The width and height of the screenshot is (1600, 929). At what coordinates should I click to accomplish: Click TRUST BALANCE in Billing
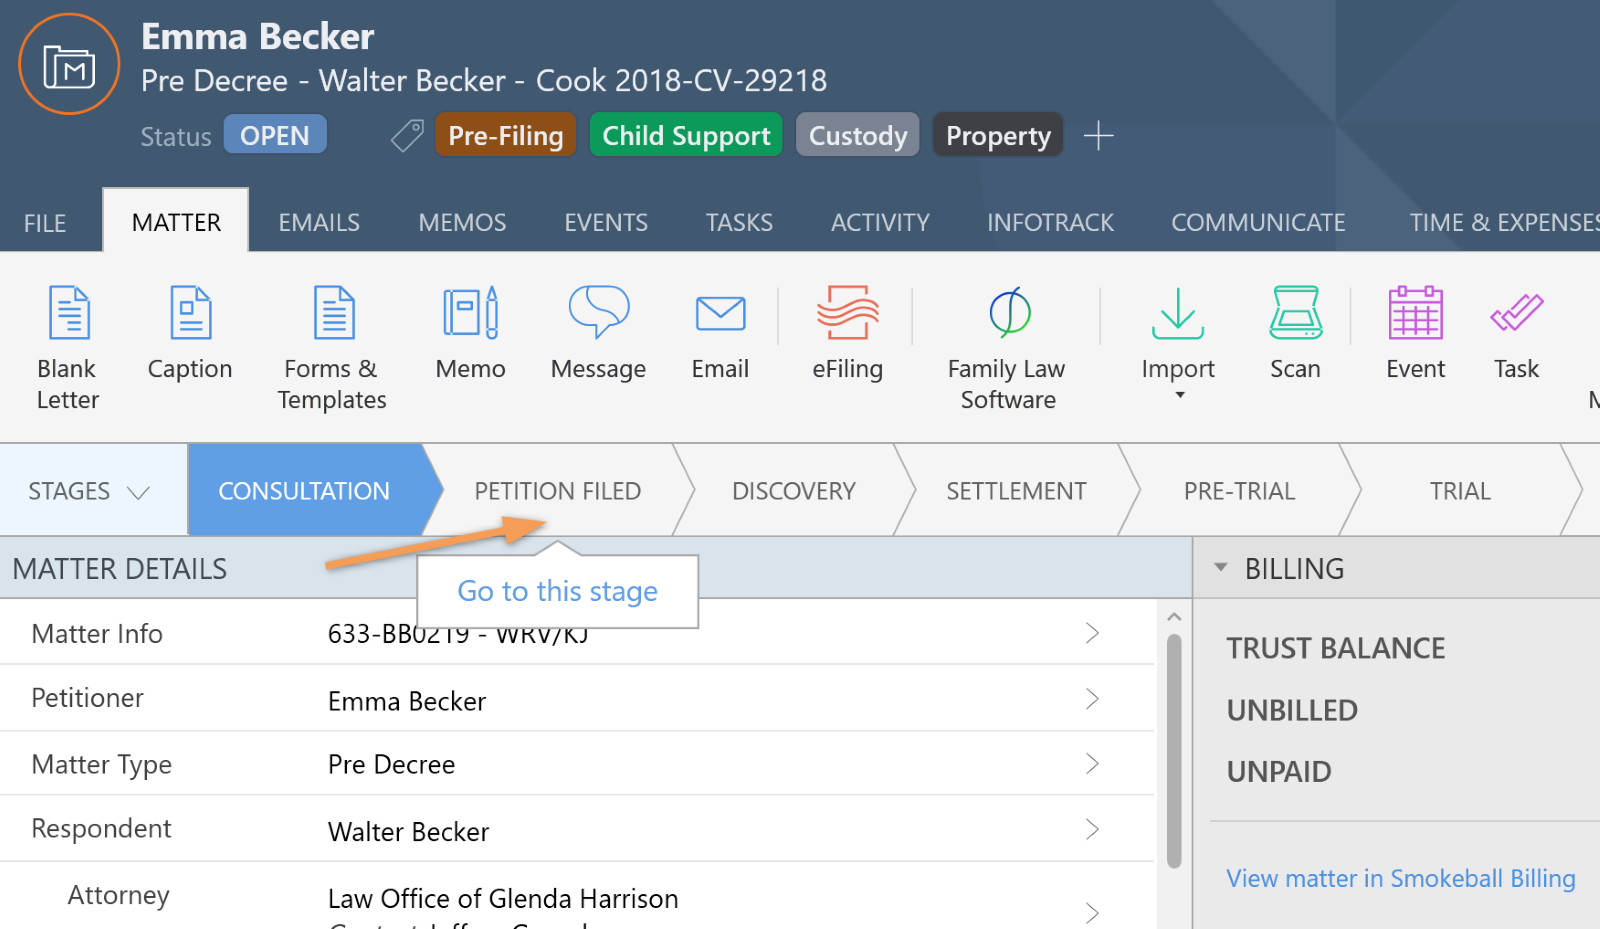click(1335, 648)
